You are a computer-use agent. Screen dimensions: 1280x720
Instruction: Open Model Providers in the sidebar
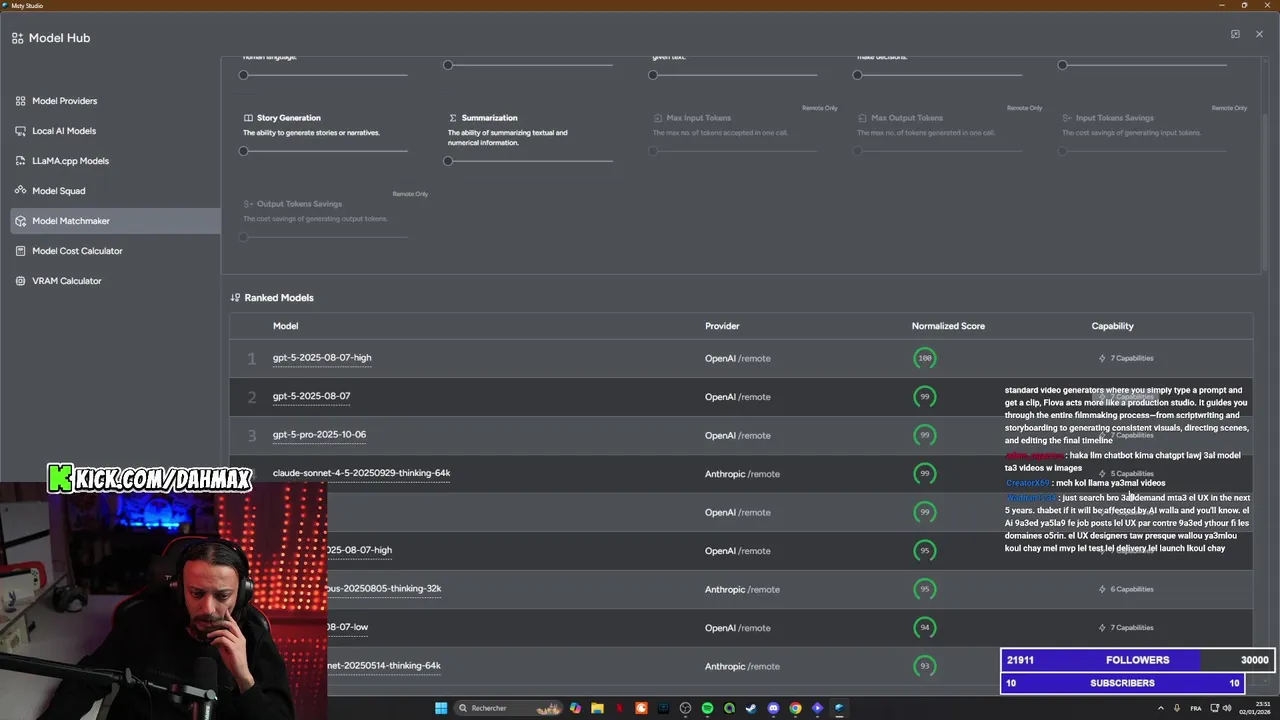[x=64, y=101]
